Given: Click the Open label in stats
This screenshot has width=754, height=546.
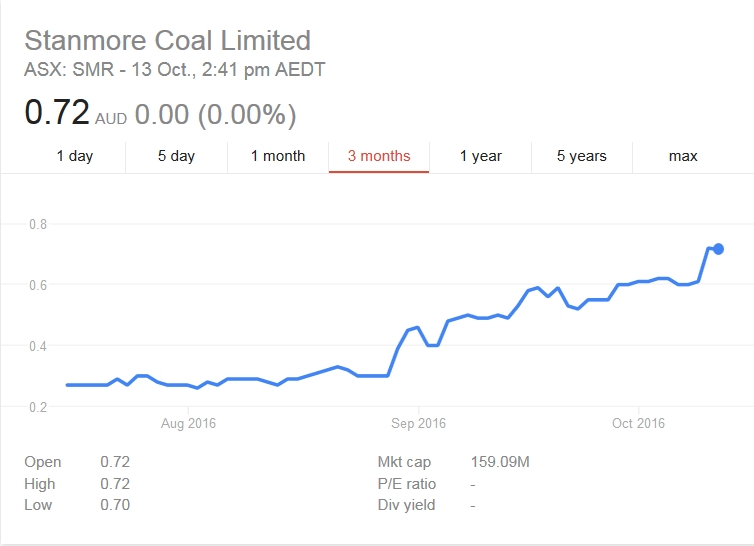Looking at the screenshot, I should tap(43, 462).
